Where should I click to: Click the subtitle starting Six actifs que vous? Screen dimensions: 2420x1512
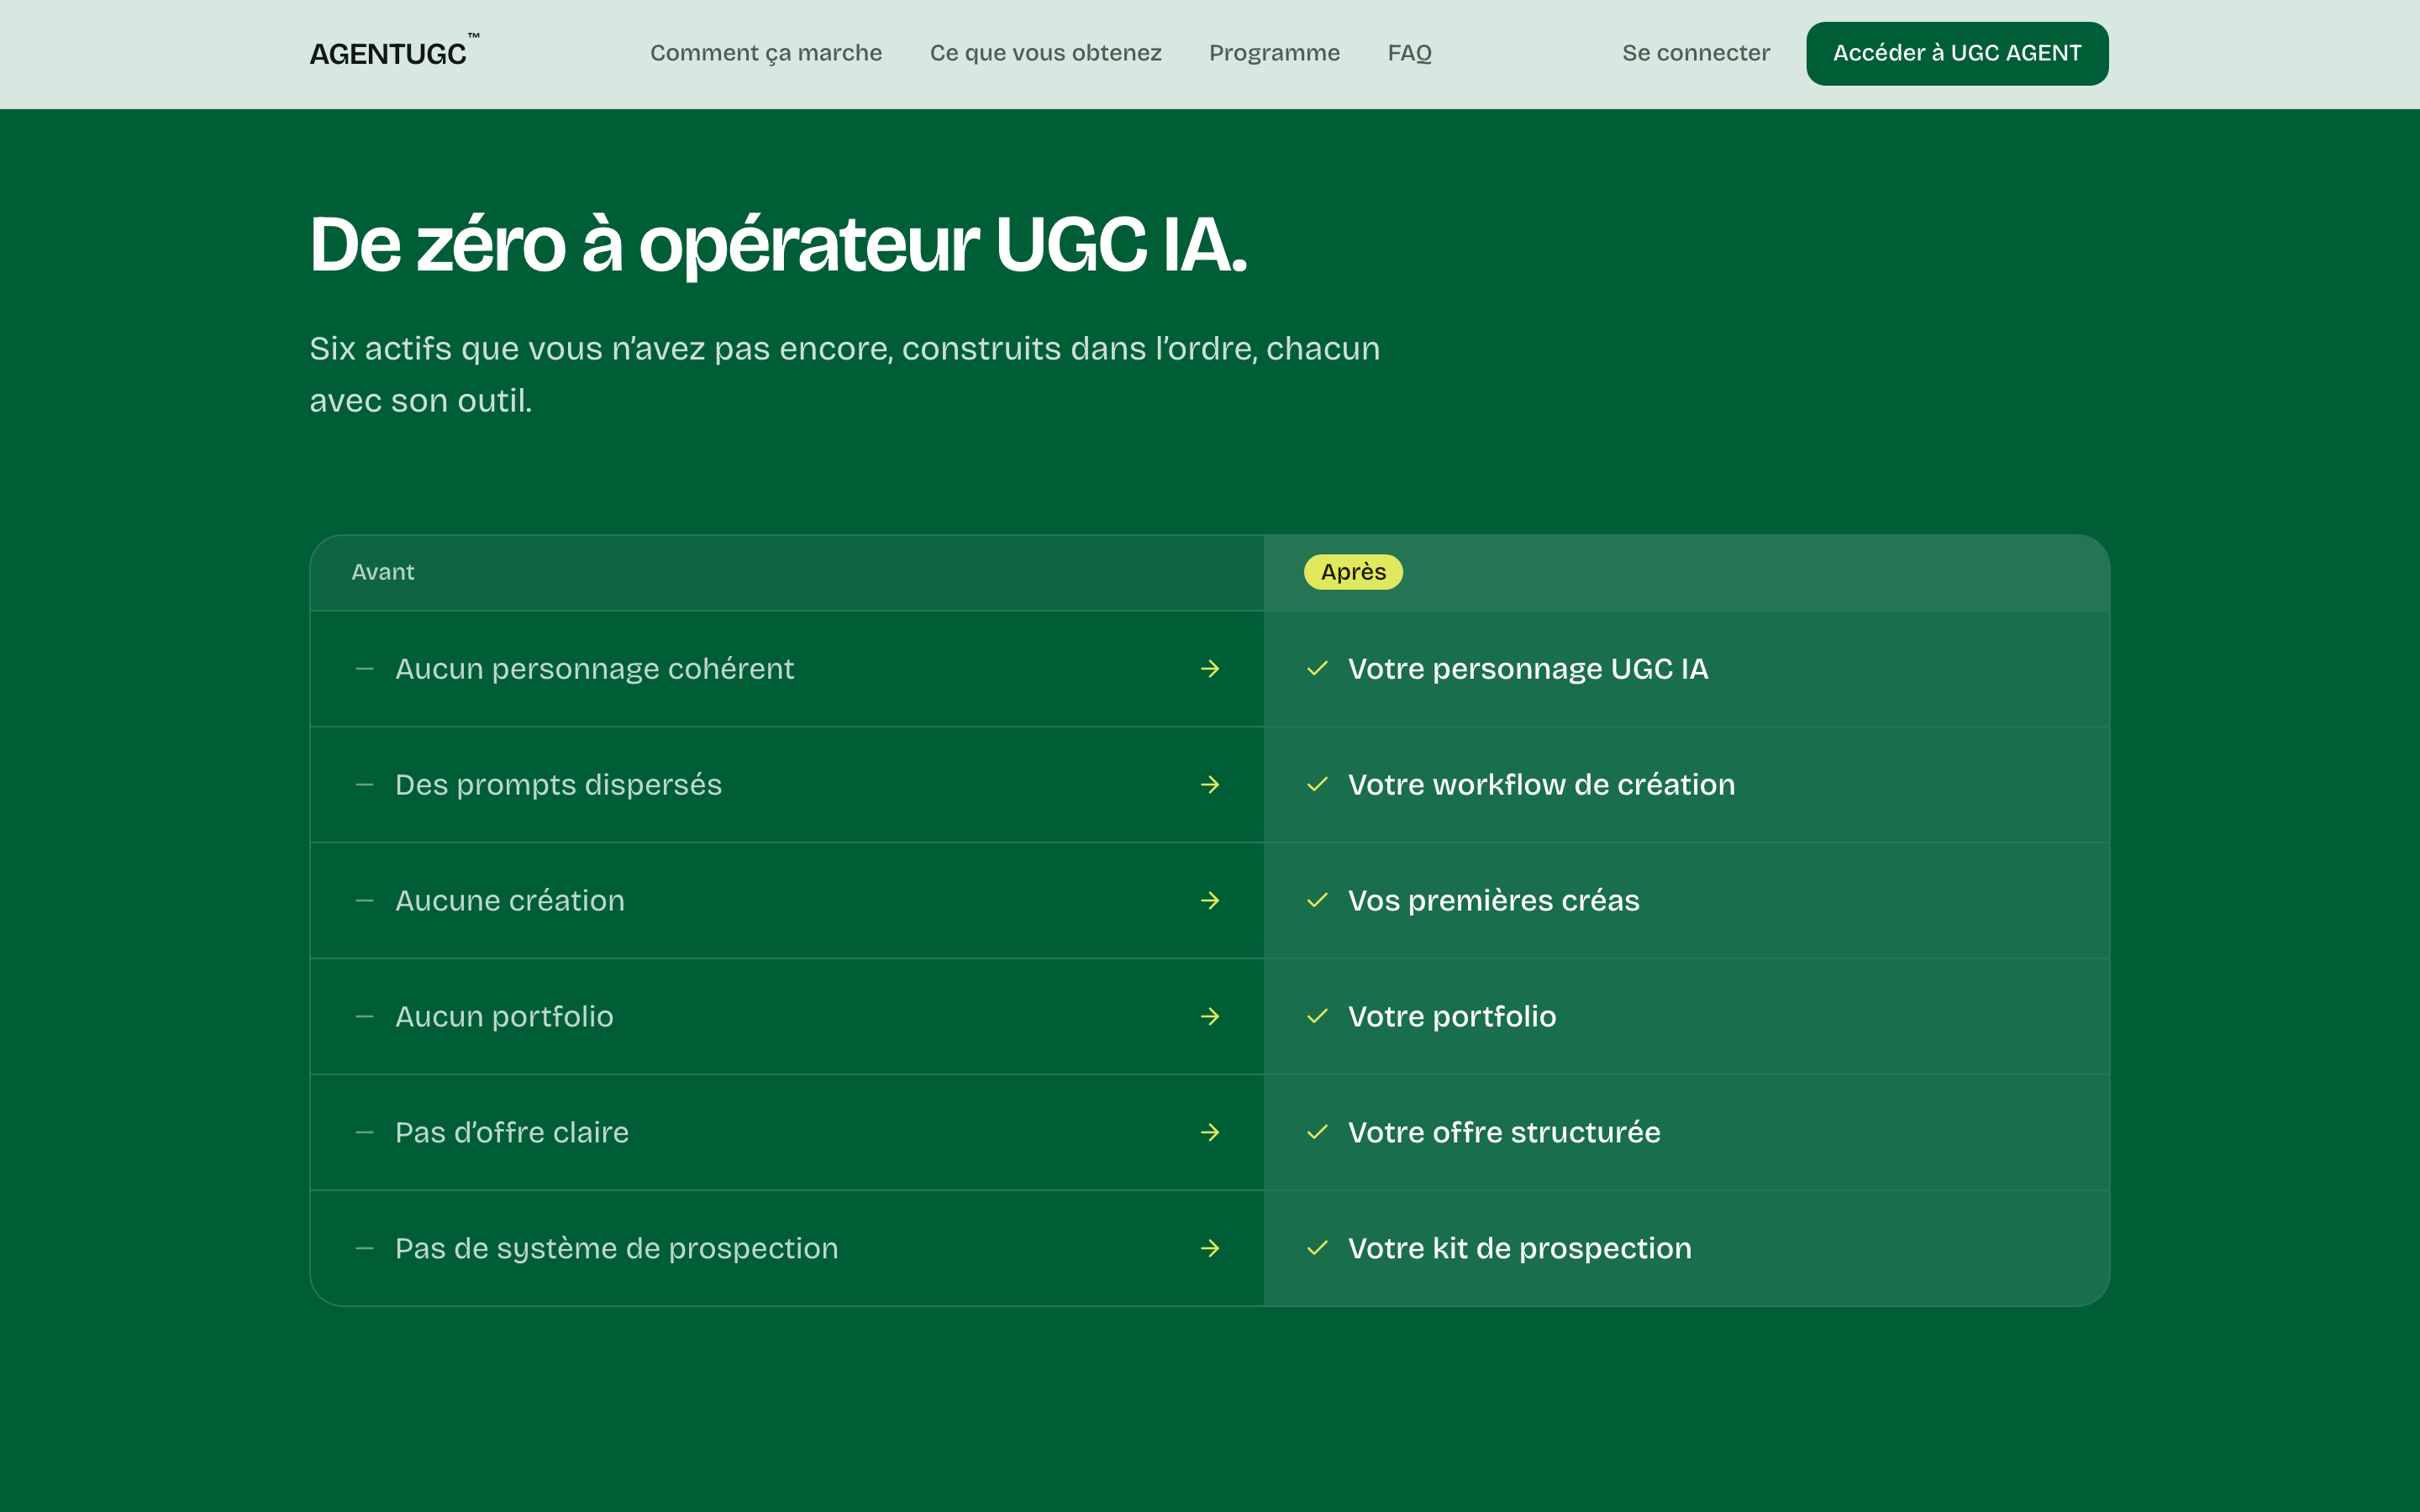844,374
